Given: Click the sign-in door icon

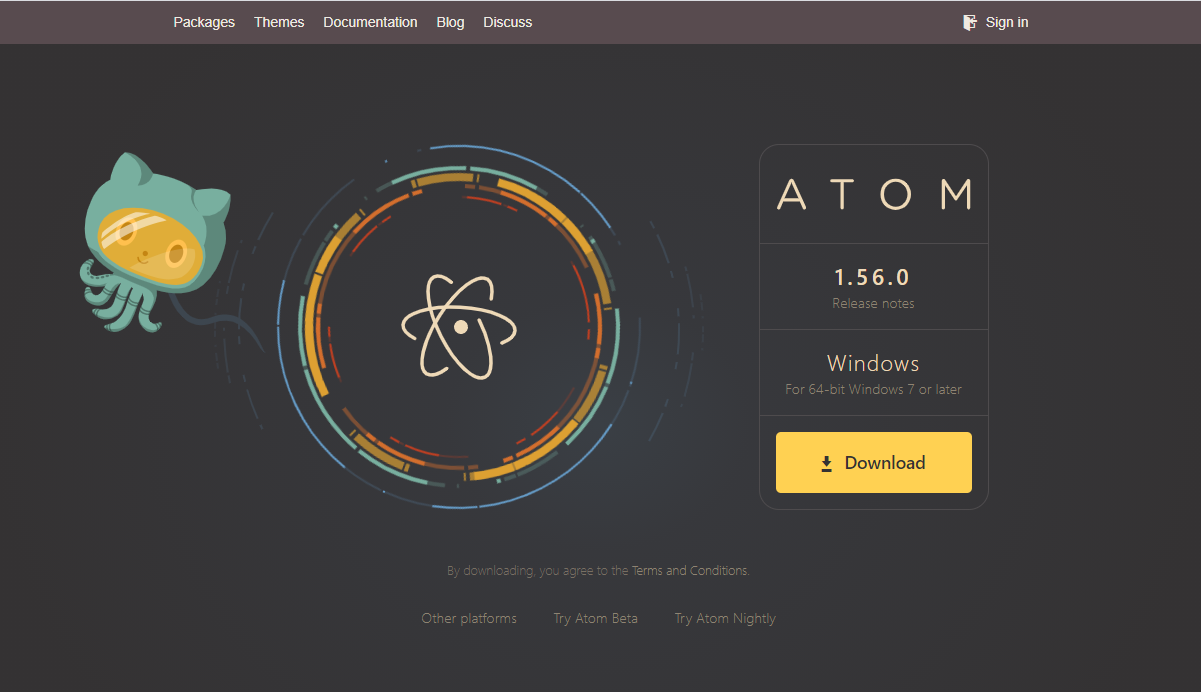Looking at the screenshot, I should pos(969,22).
